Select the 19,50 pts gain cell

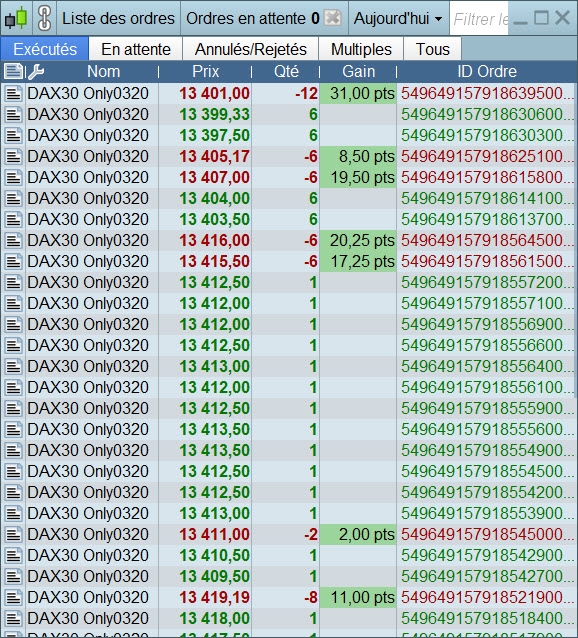tap(358, 177)
